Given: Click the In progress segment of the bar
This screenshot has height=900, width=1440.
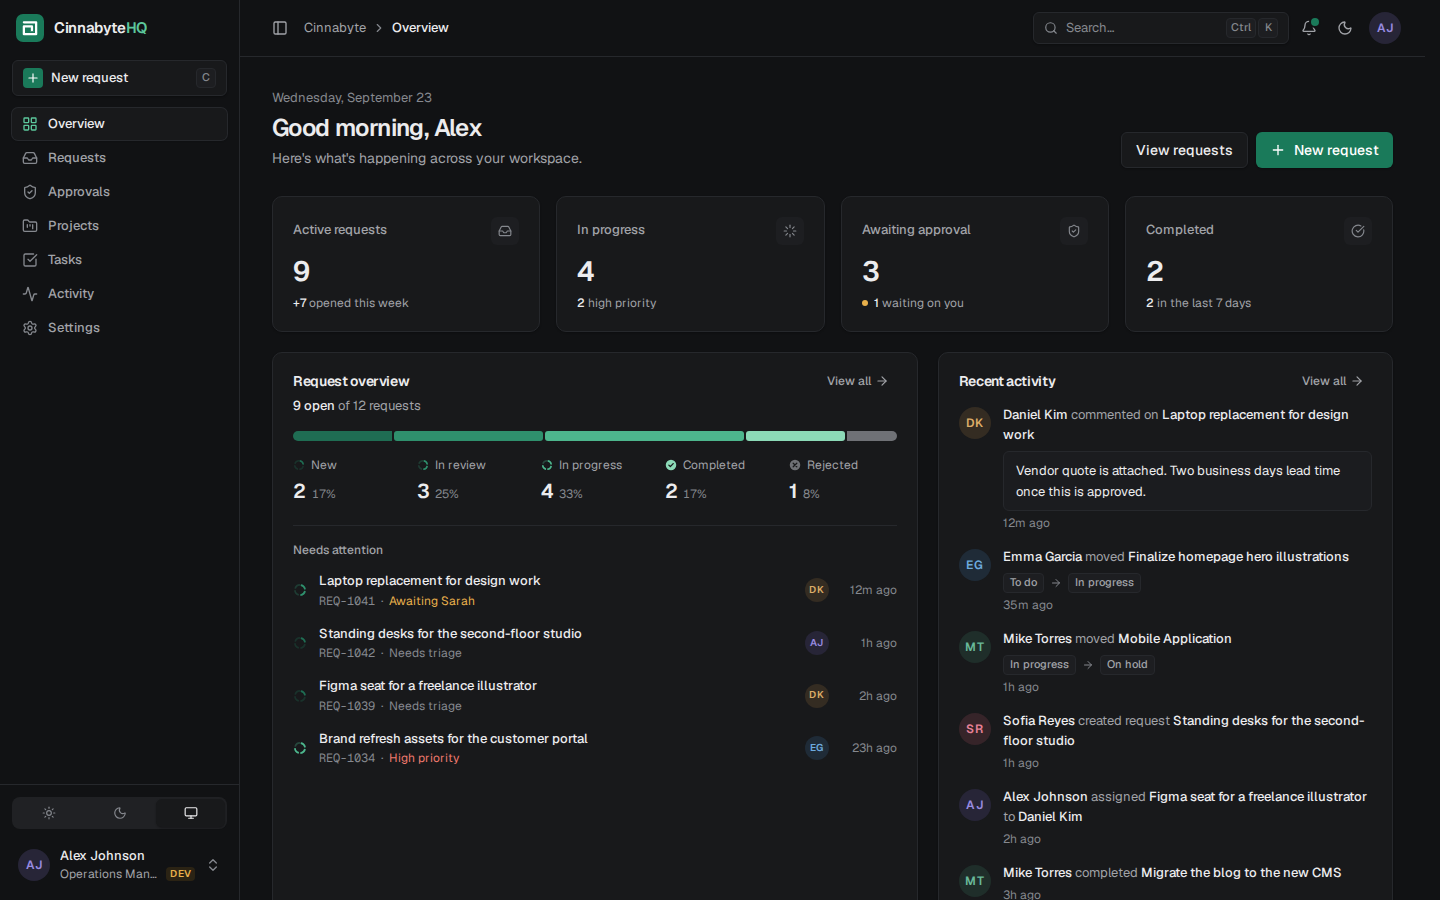Looking at the screenshot, I should pyautogui.click(x=644, y=436).
